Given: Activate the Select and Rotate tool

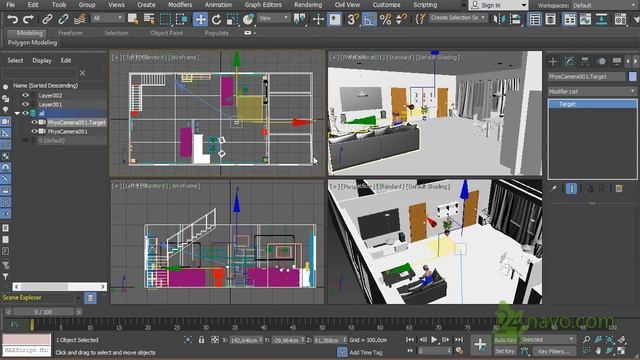Looking at the screenshot, I should click(216, 19).
